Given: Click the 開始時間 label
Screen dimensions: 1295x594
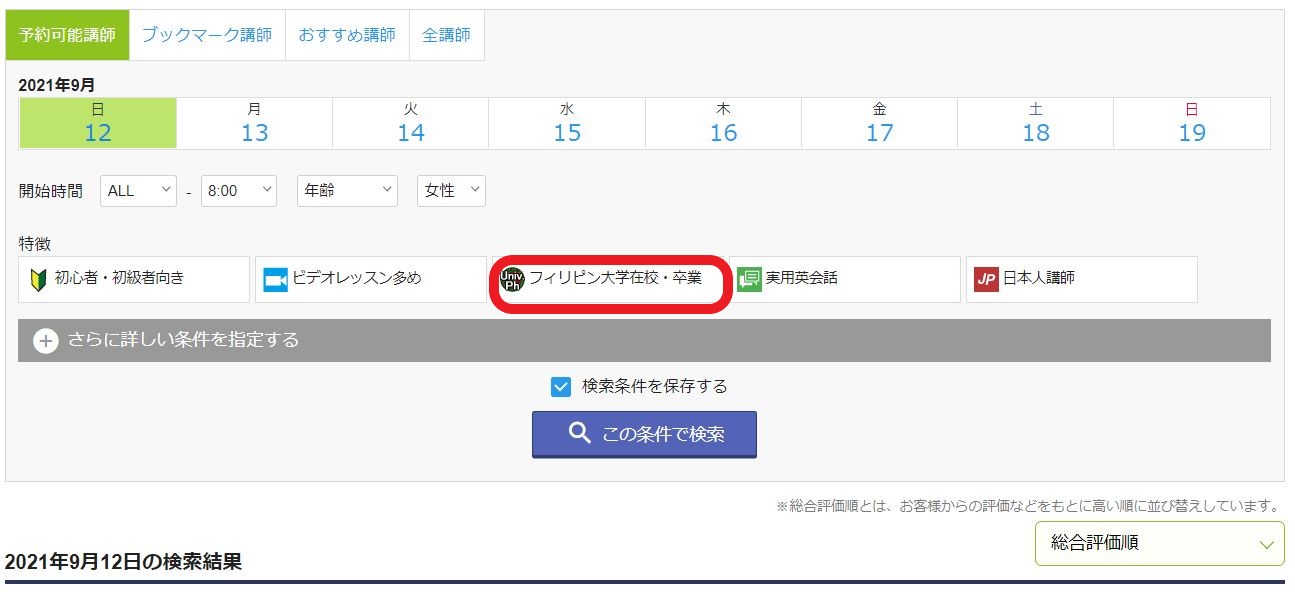Looking at the screenshot, I should click(51, 191).
